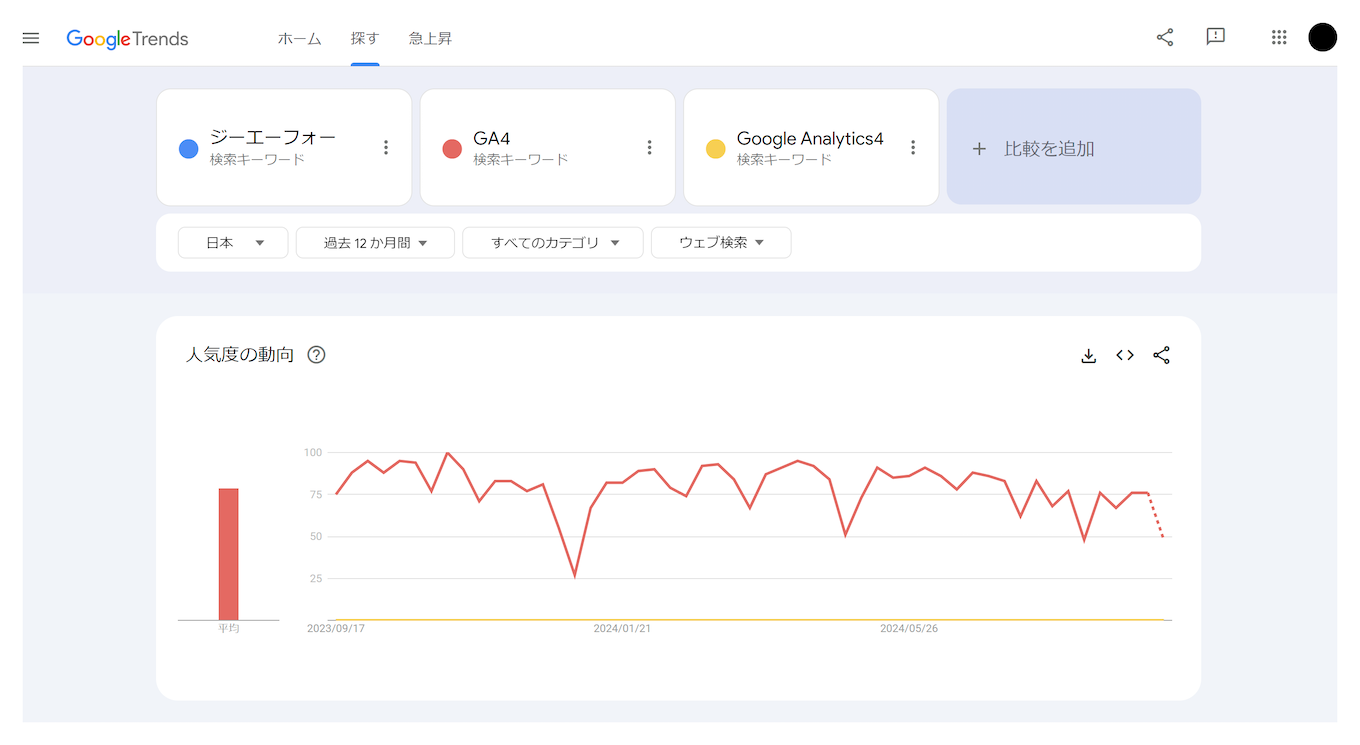The width and height of the screenshot is (1360, 745).
Task: Open the 日本 region dropdown
Action: 233,243
